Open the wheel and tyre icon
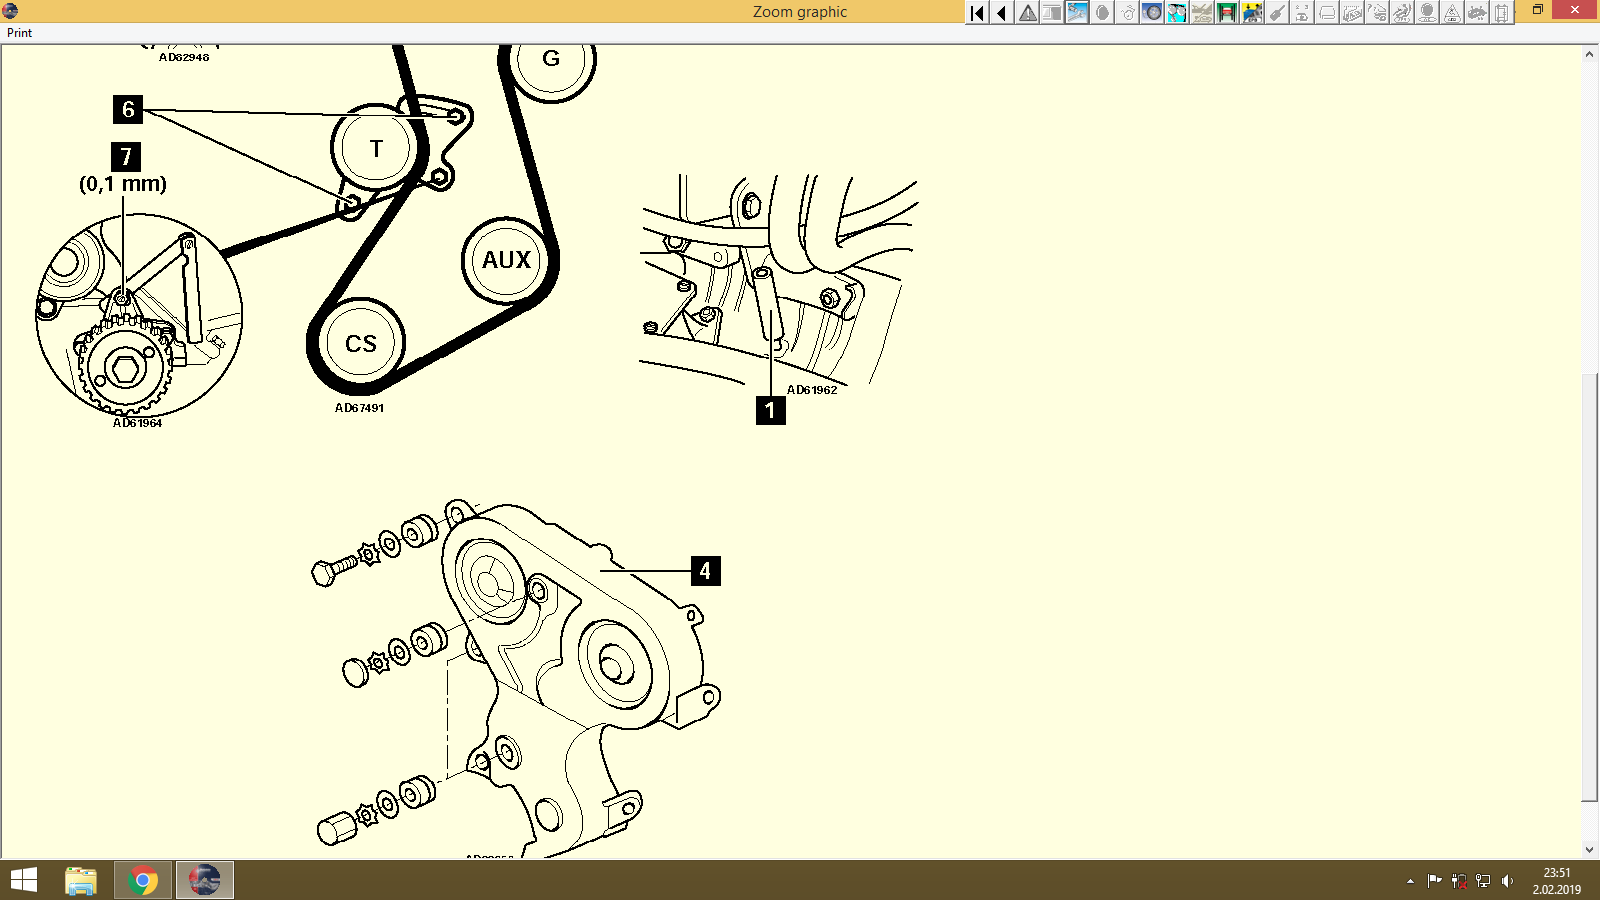 1152,13
